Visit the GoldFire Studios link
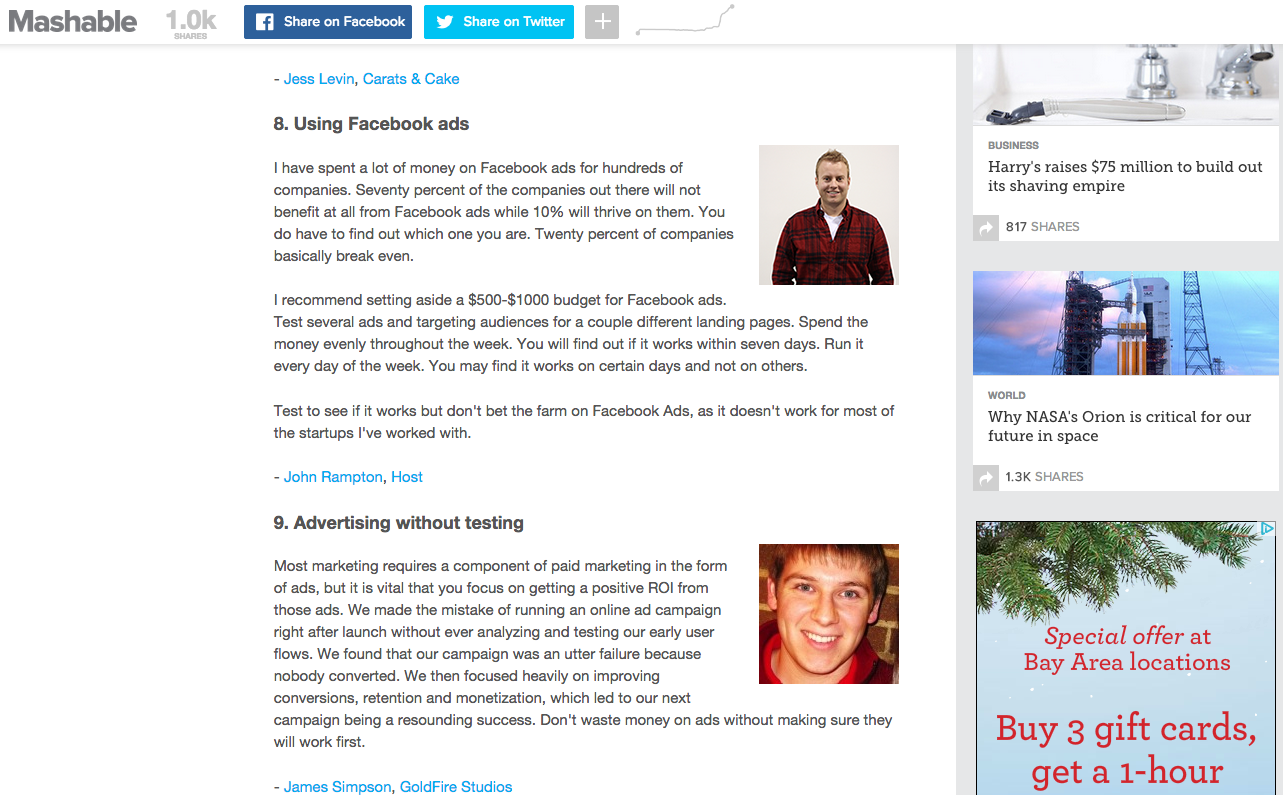Image resolution: width=1283 pixels, height=795 pixels. point(456,787)
